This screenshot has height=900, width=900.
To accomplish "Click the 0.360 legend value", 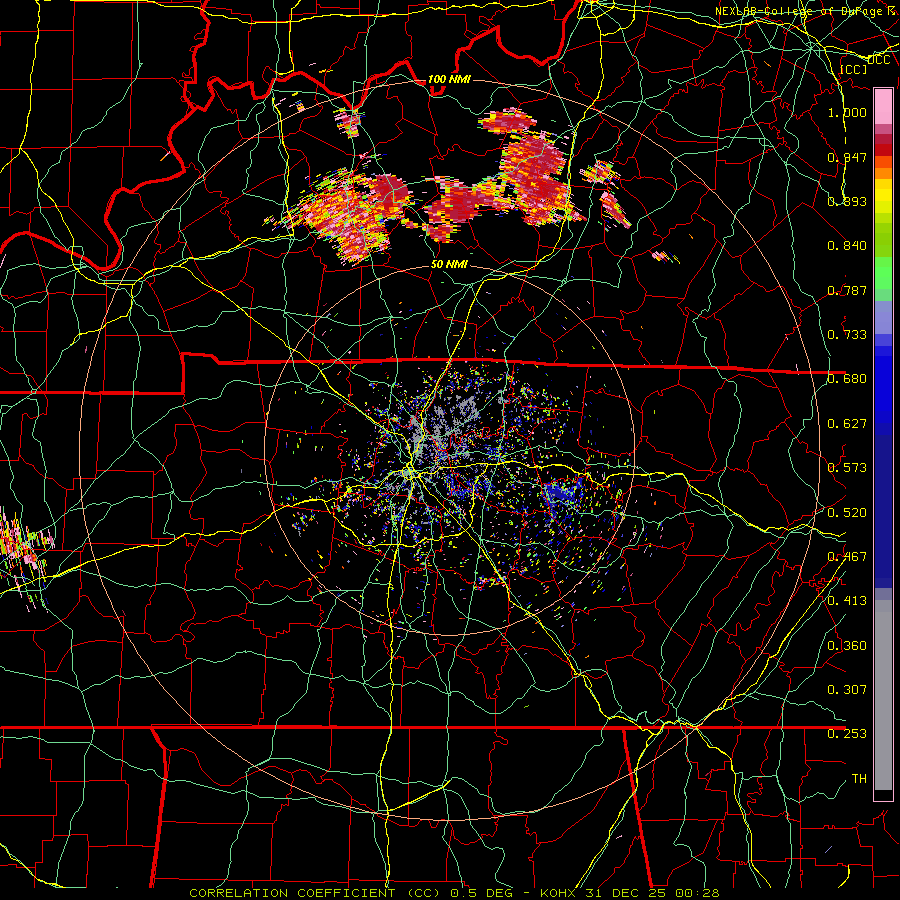I will (x=847, y=646).
